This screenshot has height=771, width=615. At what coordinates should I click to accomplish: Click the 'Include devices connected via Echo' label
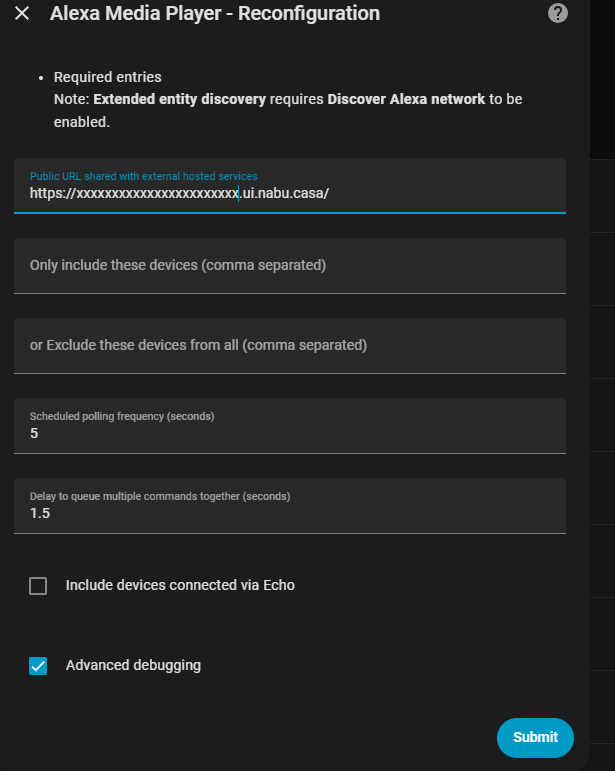[x=180, y=585]
